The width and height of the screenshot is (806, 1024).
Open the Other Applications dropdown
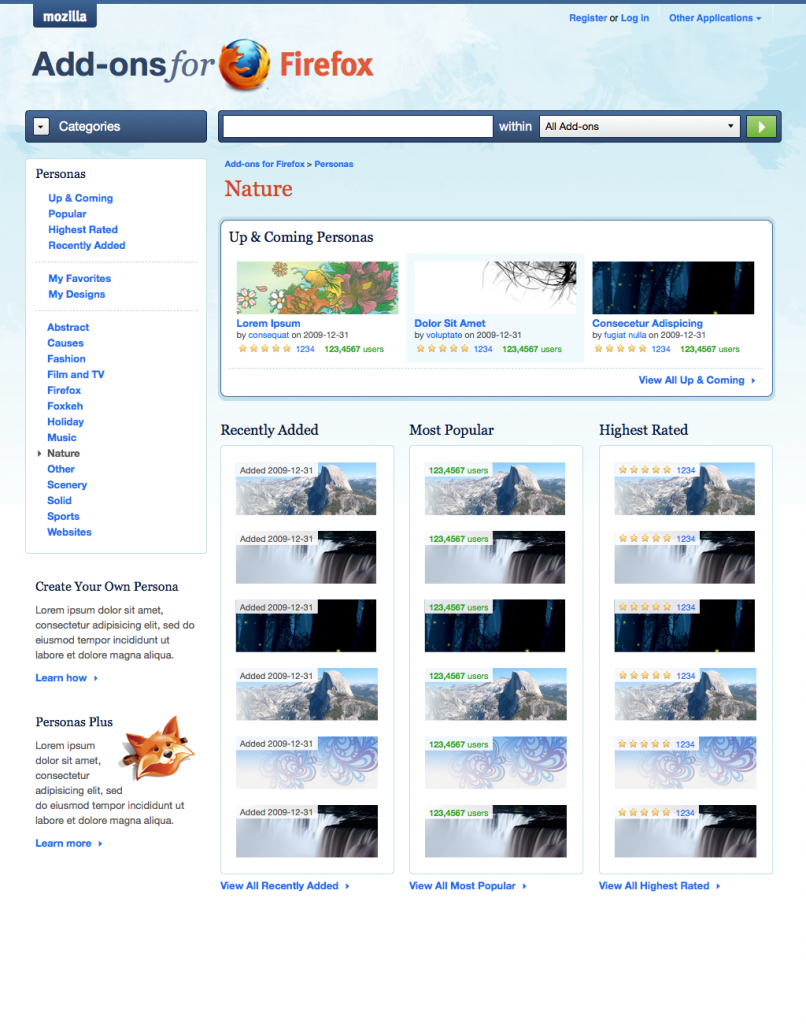[x=714, y=17]
